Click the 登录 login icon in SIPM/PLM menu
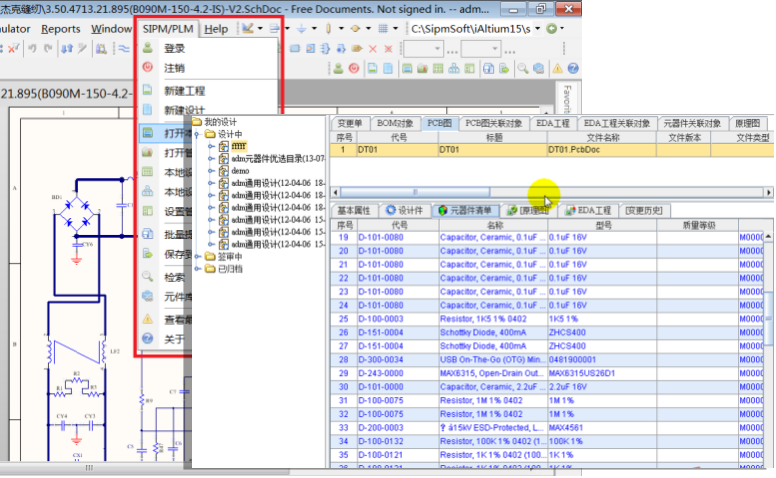The image size is (776, 478). point(147,48)
